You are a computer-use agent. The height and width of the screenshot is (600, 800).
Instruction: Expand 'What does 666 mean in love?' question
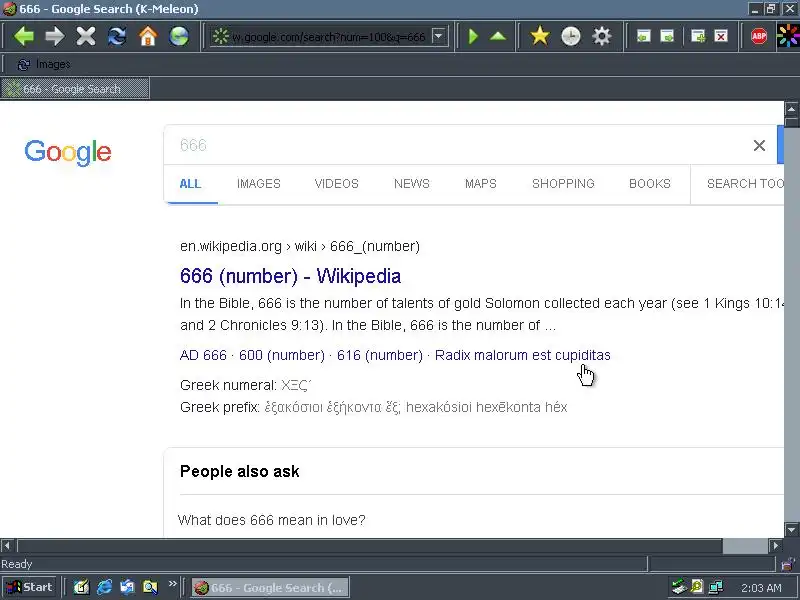coord(271,520)
